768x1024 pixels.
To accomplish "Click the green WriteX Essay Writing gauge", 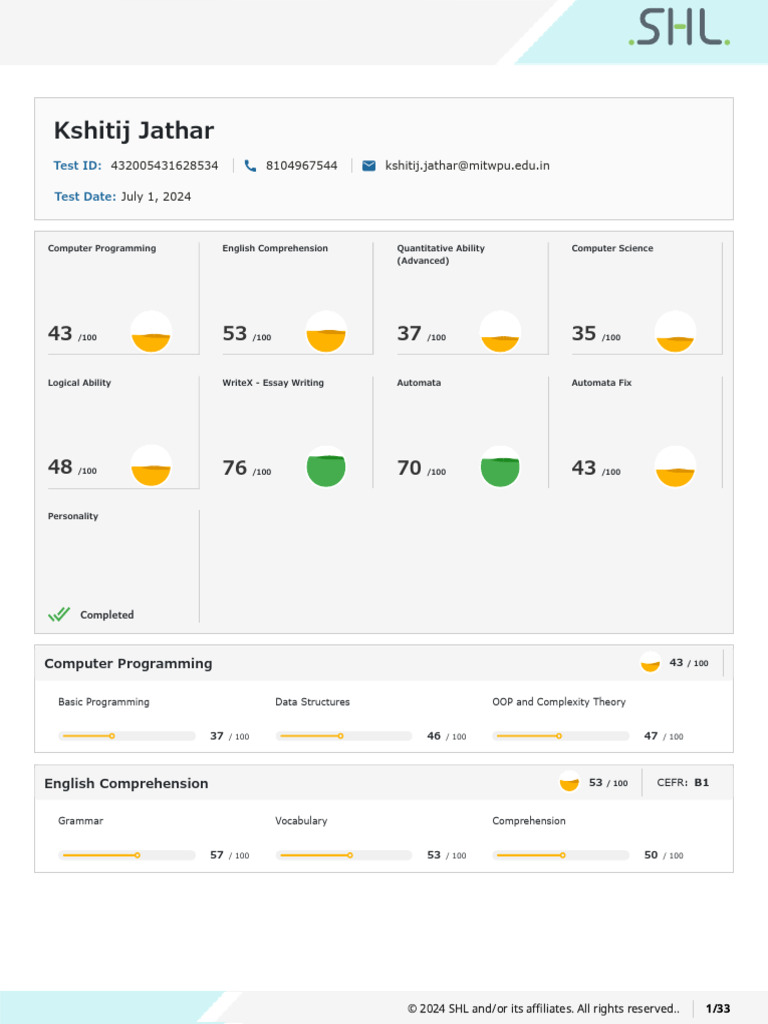I will point(326,467).
